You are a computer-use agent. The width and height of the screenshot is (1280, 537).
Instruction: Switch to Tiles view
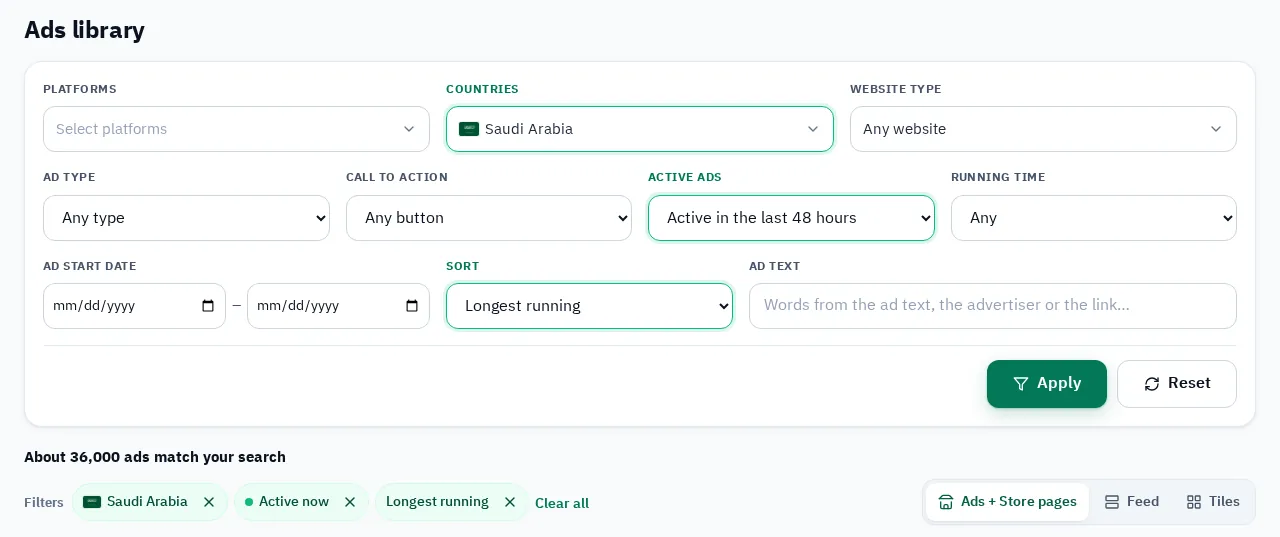coord(1213,502)
